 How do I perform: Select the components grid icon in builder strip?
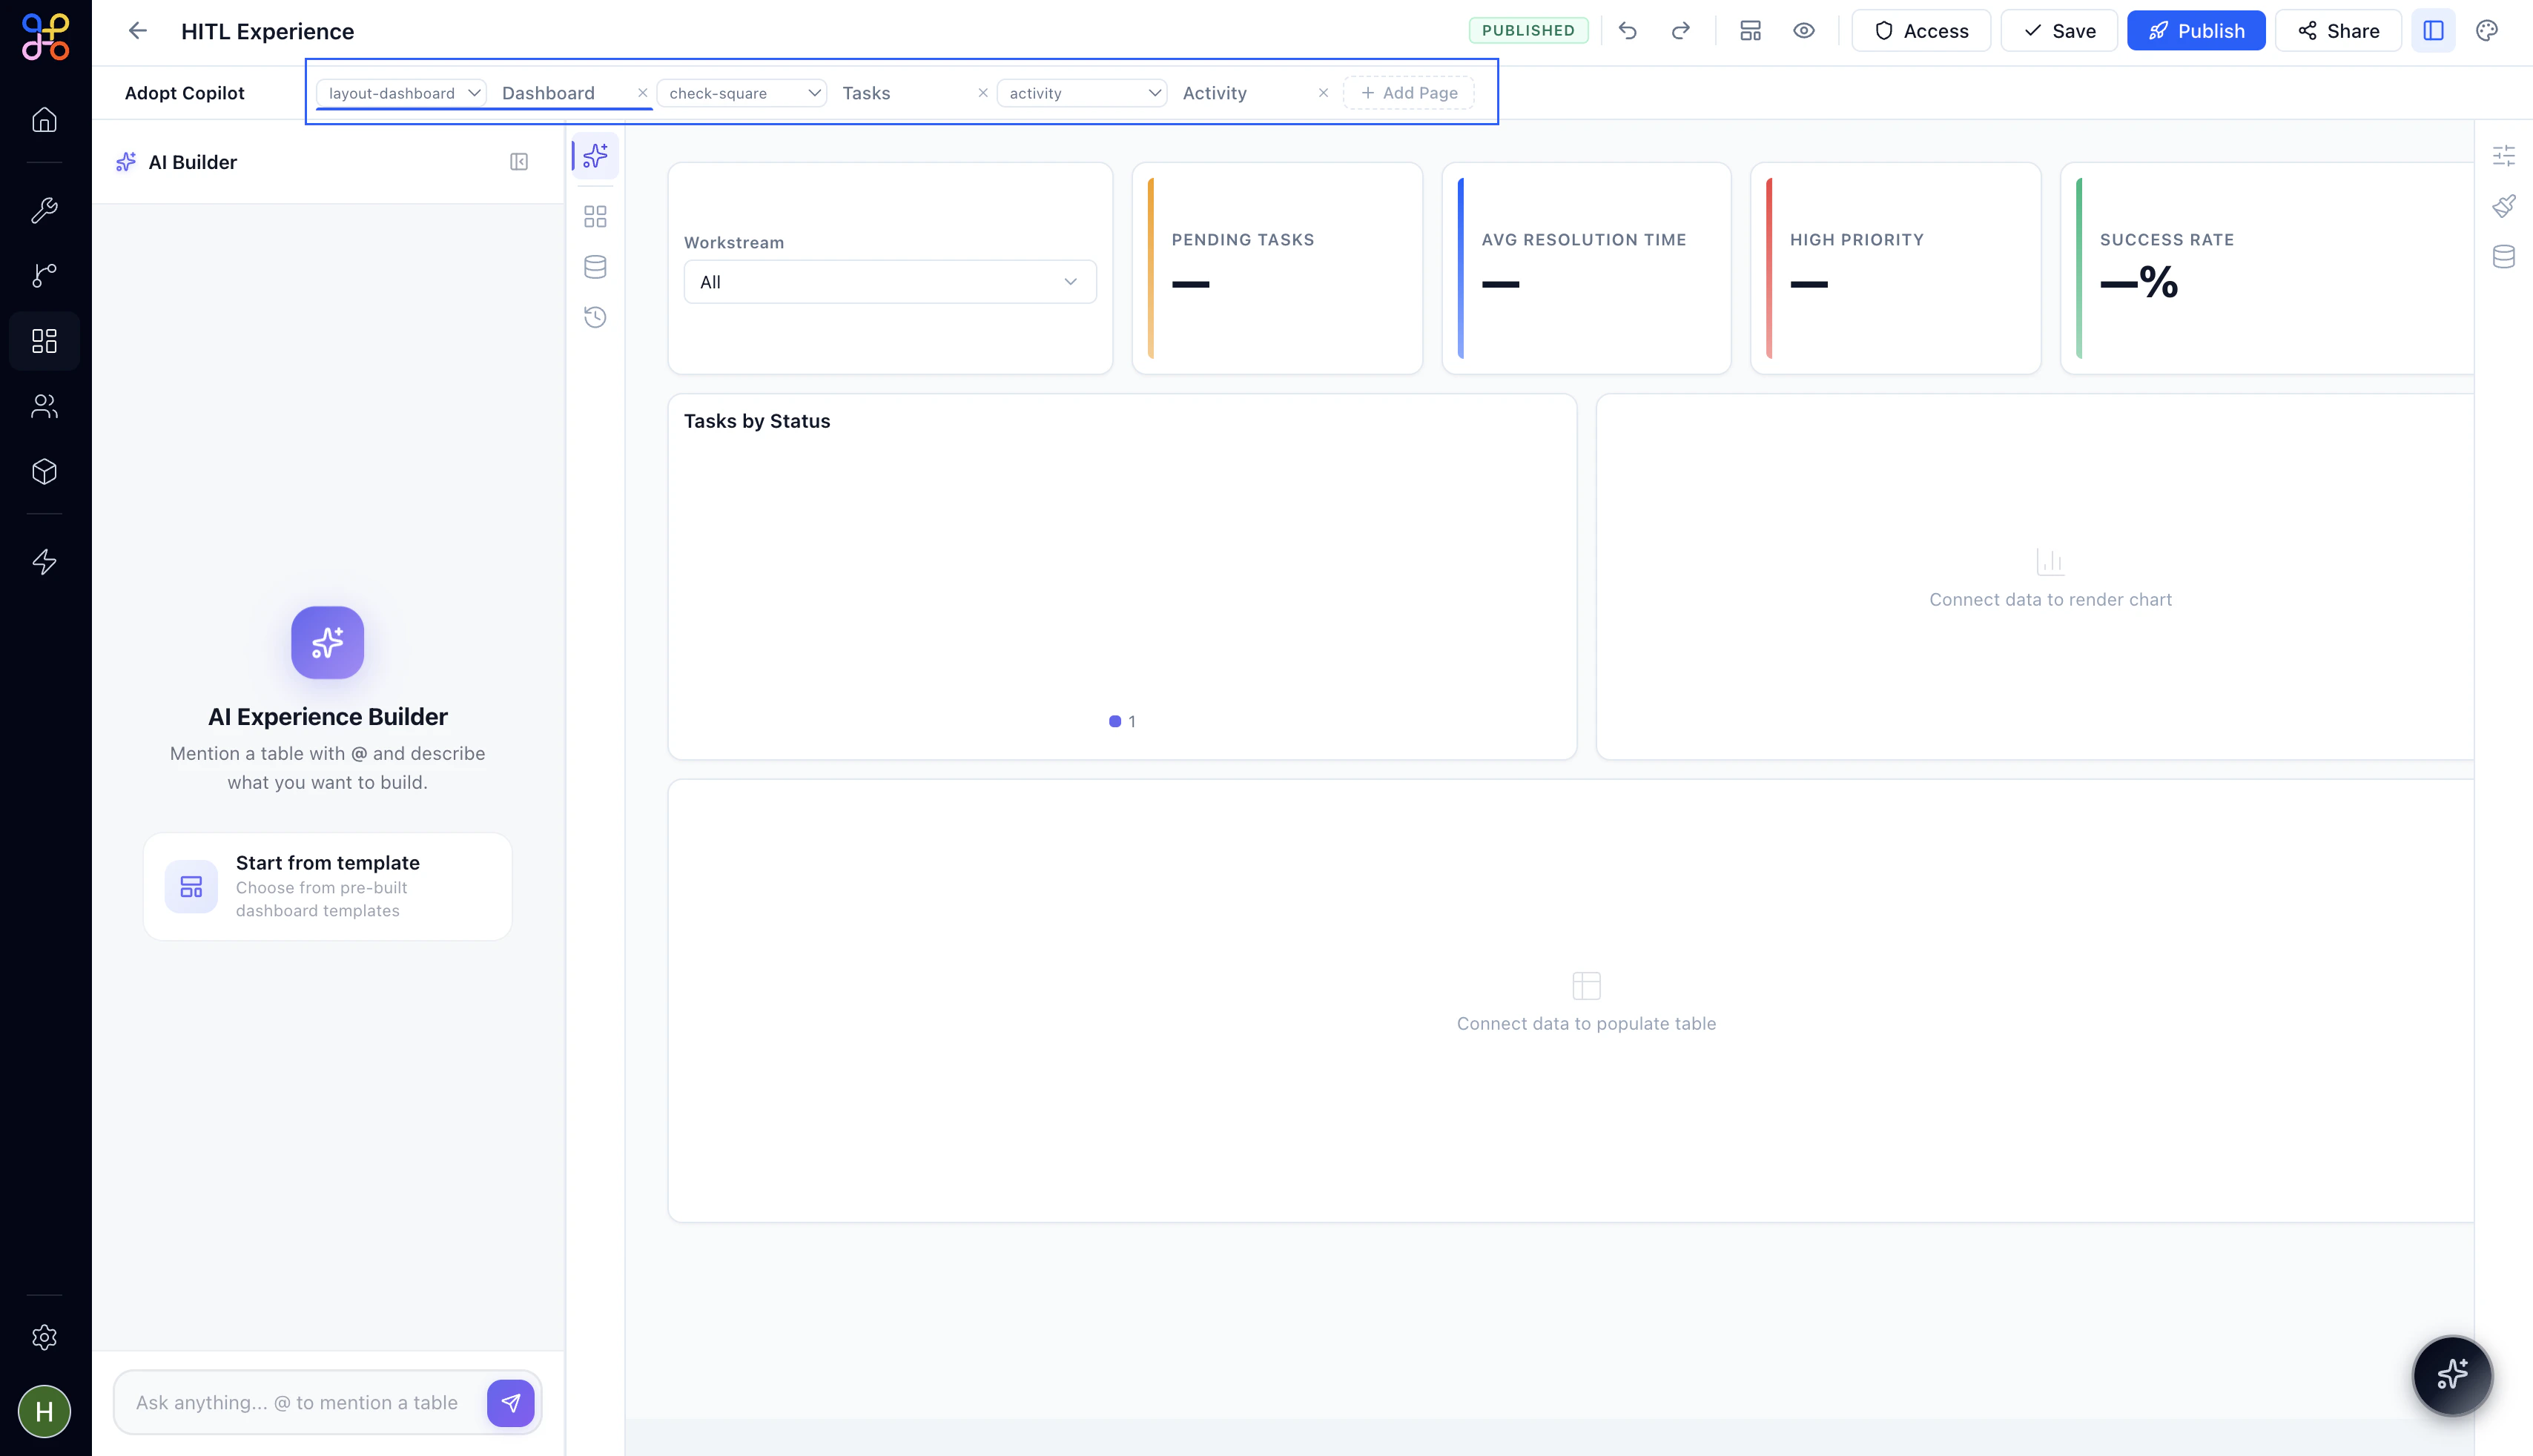click(595, 217)
